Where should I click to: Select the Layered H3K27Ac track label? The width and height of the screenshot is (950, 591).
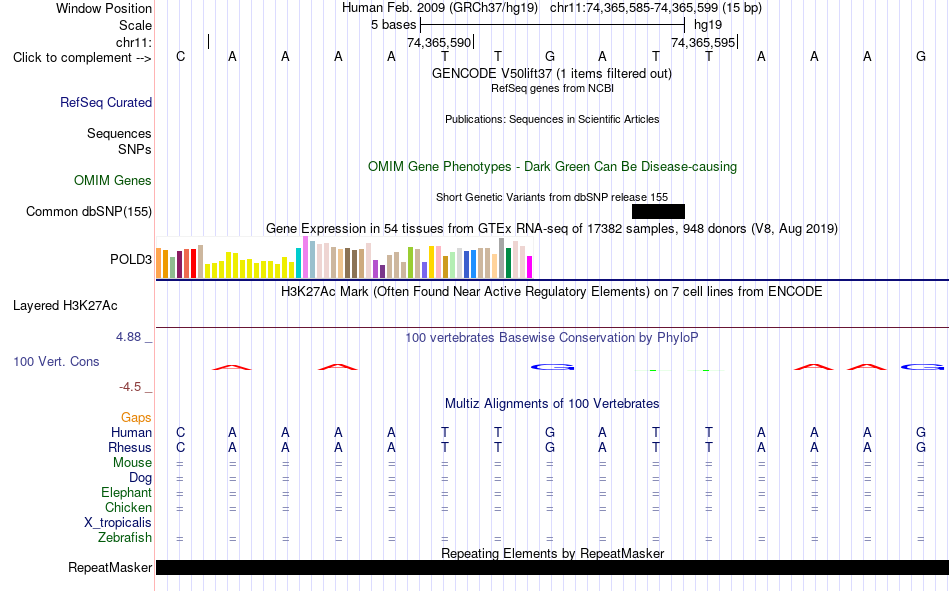point(65,306)
